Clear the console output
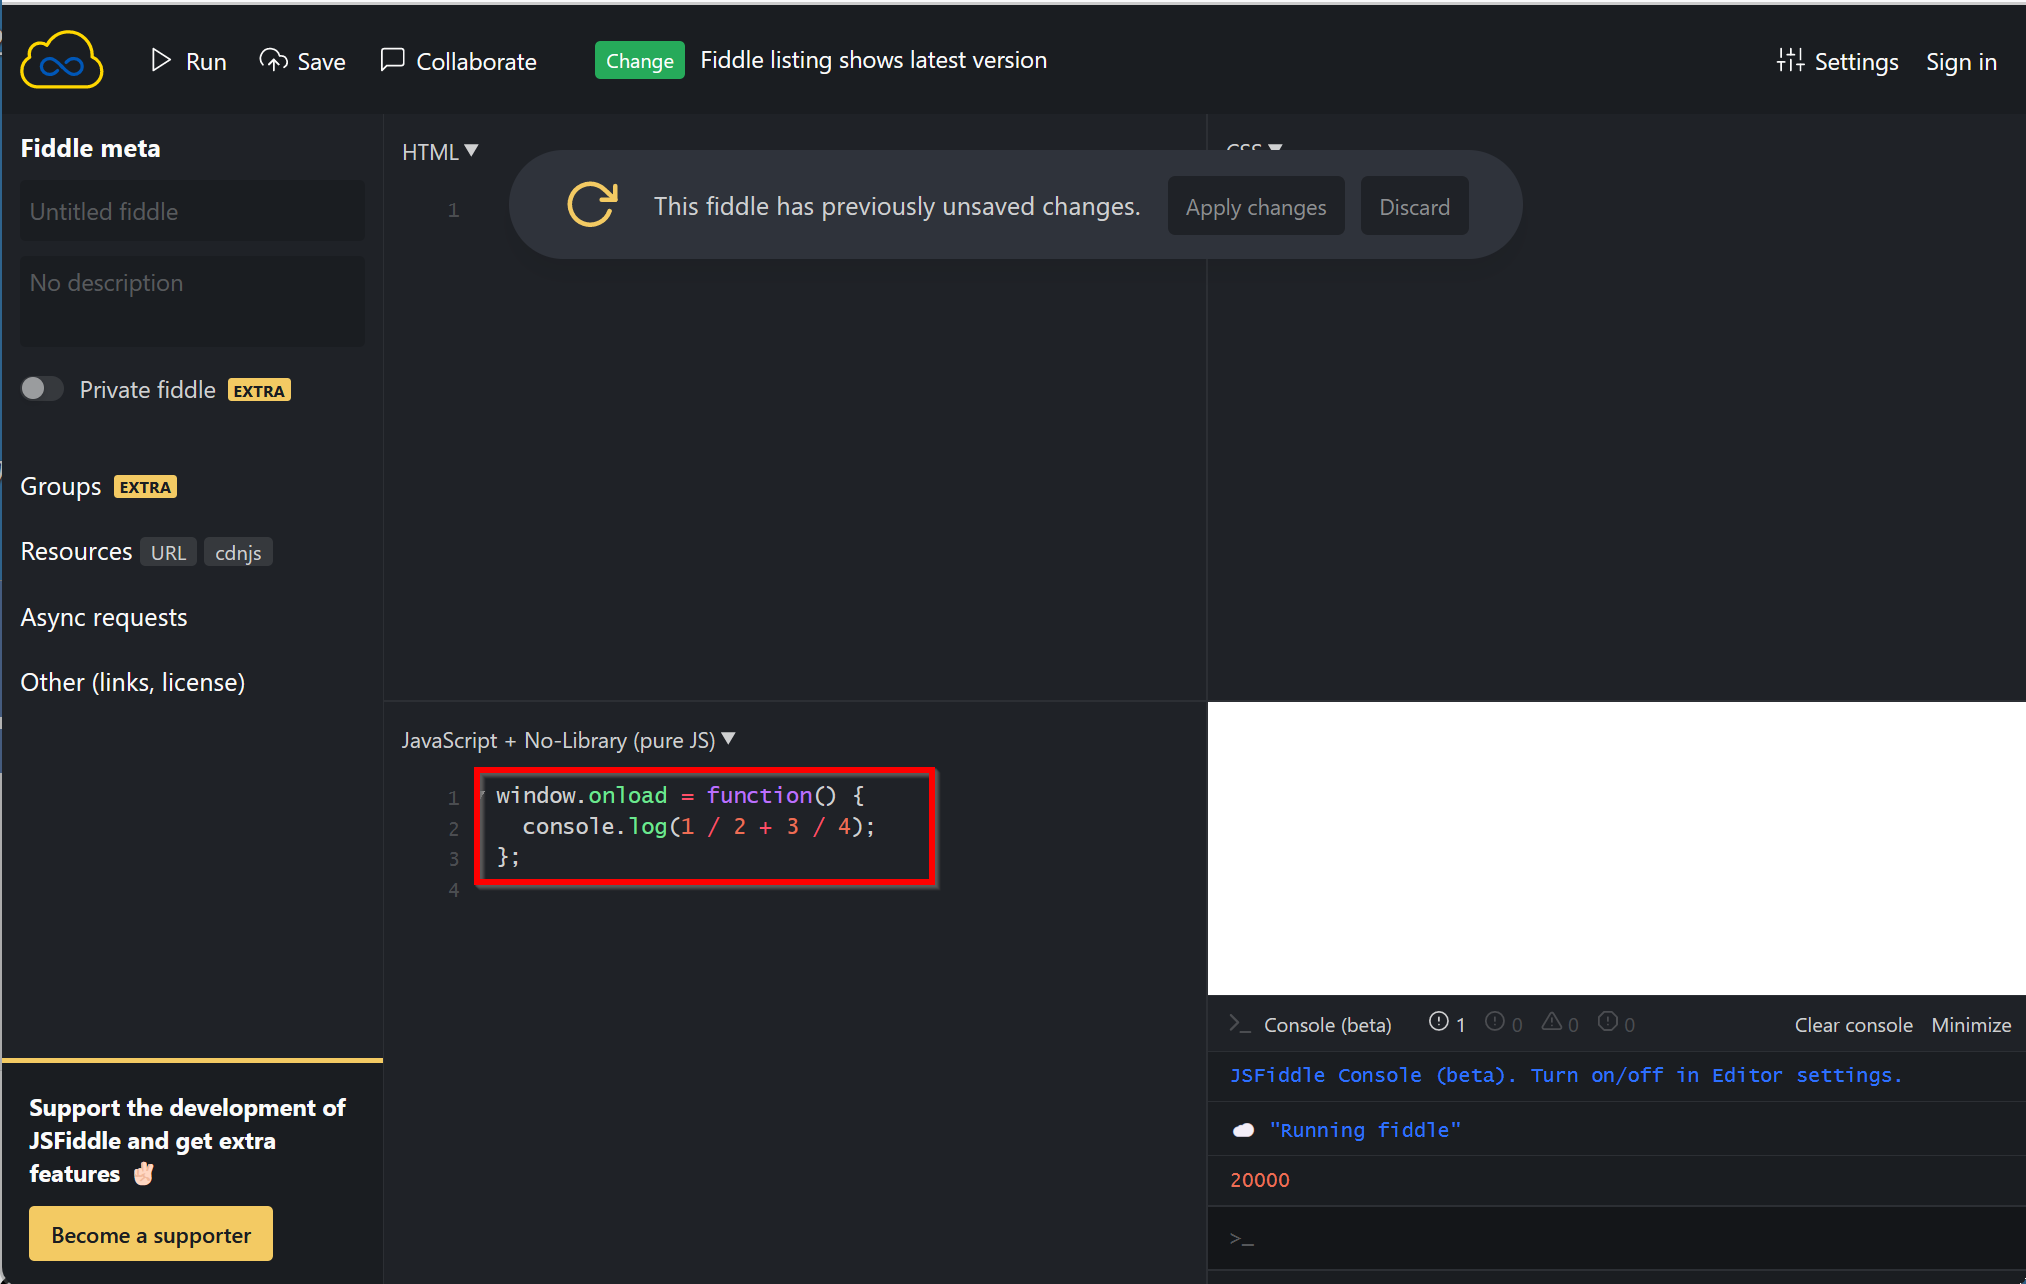Viewport: 2026px width, 1284px height. pos(1853,1025)
